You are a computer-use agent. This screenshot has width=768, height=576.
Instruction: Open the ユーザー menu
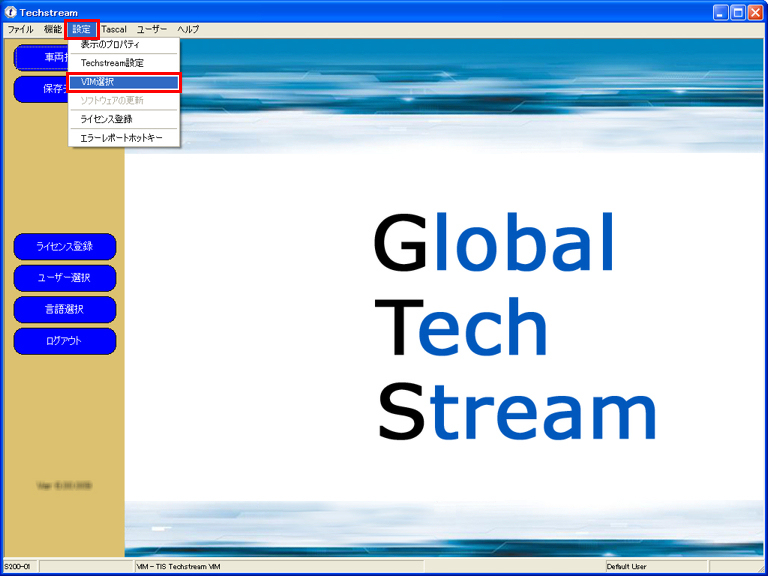pyautogui.click(x=152, y=29)
